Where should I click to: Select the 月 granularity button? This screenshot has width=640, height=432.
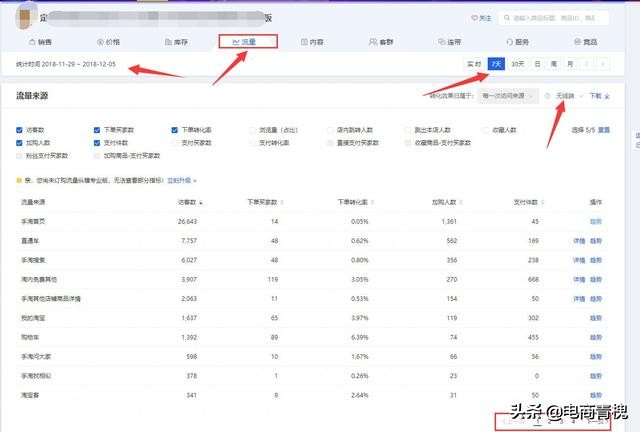[x=570, y=64]
